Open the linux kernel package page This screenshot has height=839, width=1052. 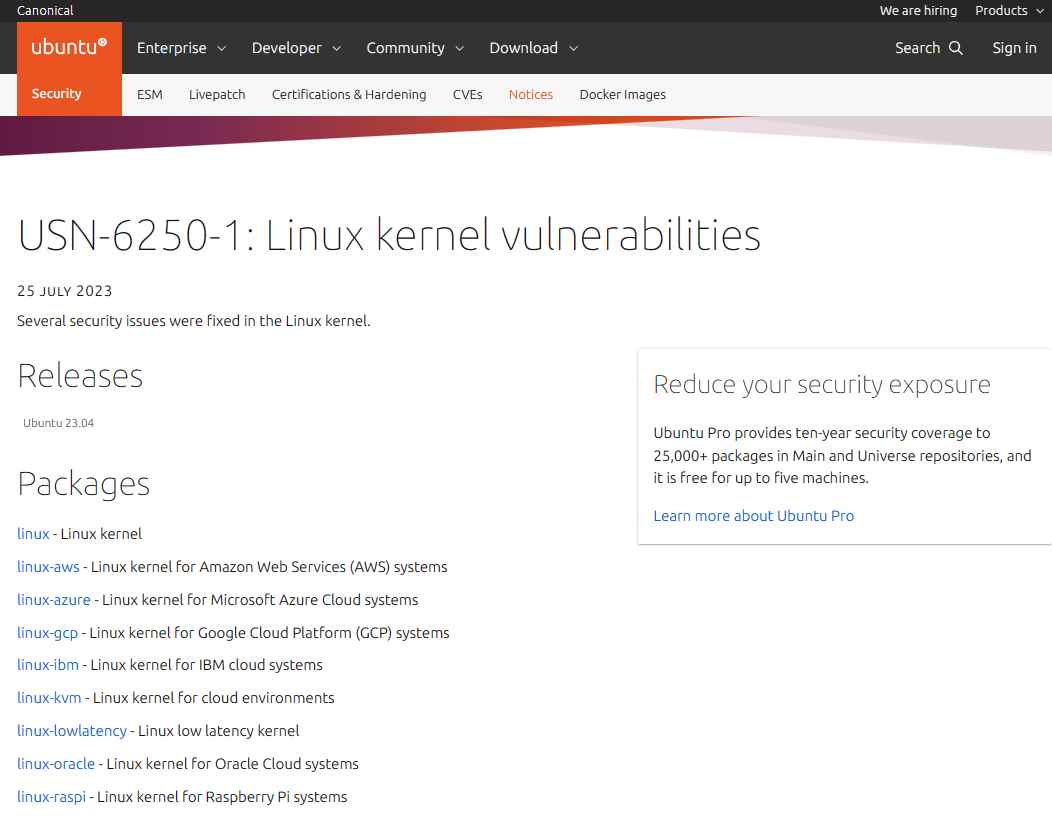click(x=32, y=533)
